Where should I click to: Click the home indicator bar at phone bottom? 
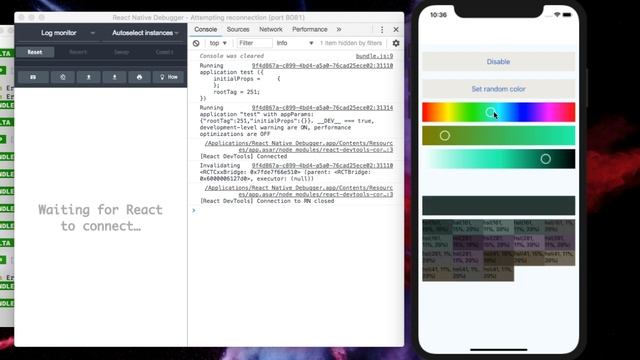coord(498,349)
